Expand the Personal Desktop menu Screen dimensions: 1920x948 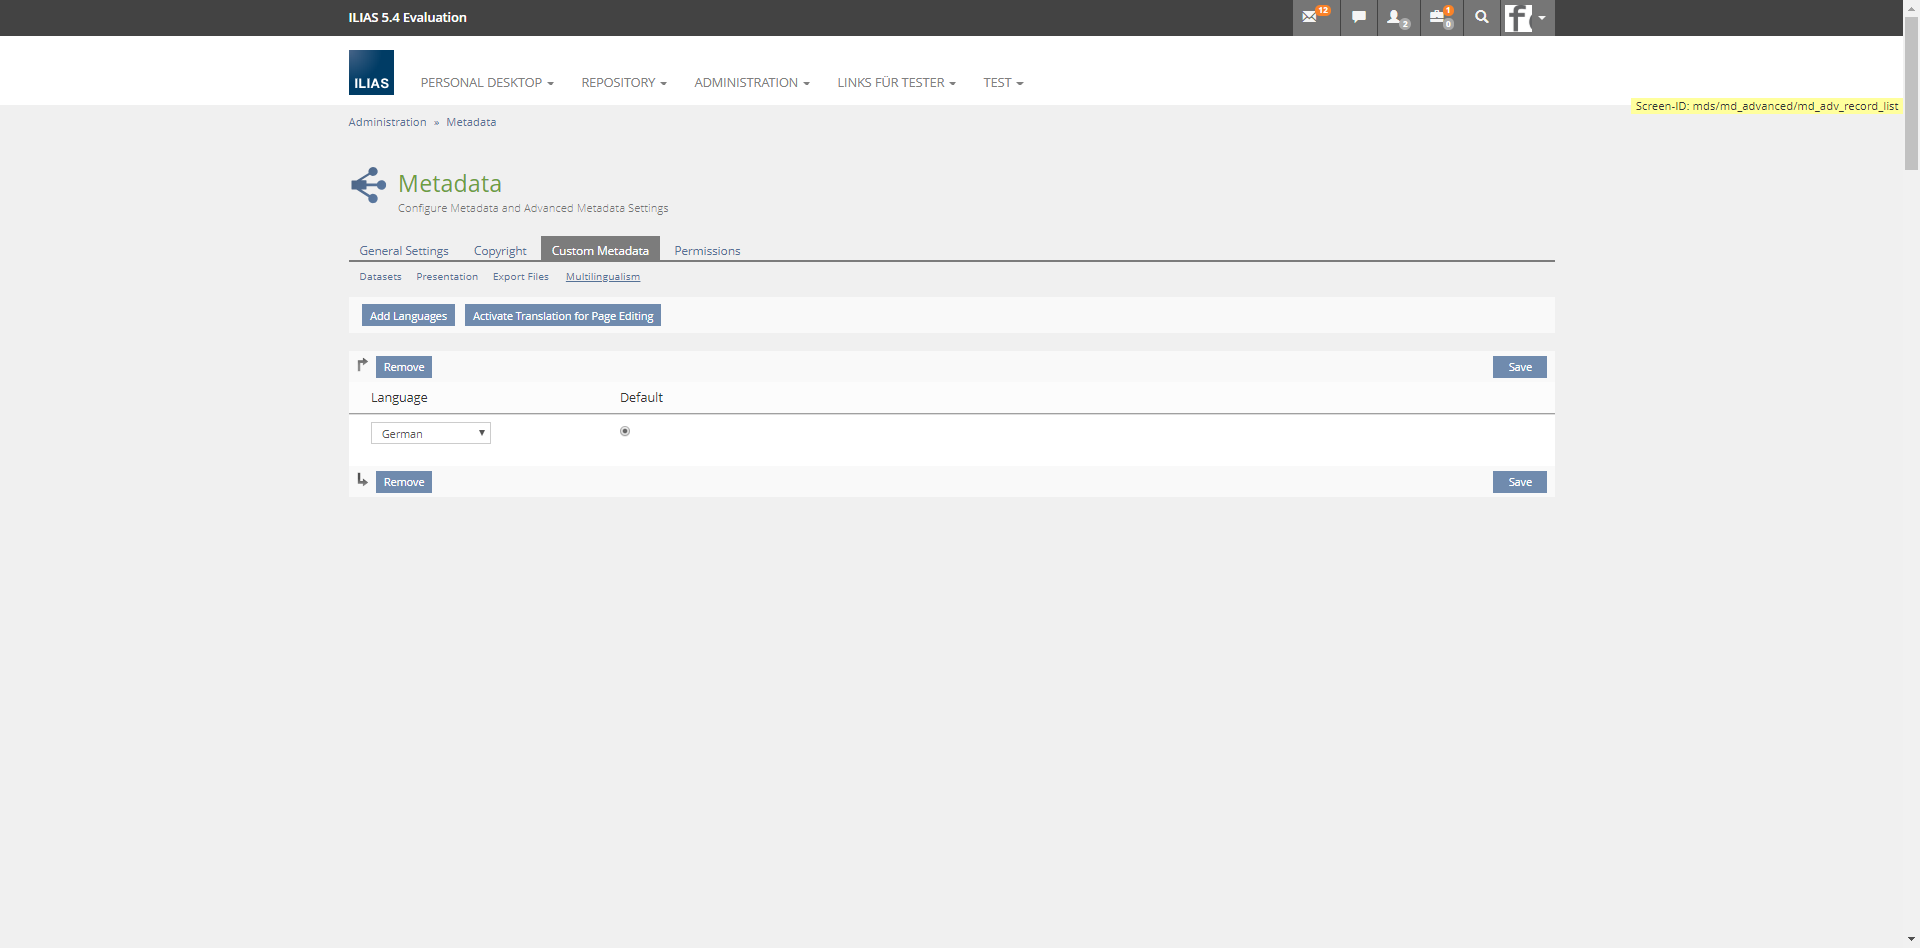(x=486, y=83)
